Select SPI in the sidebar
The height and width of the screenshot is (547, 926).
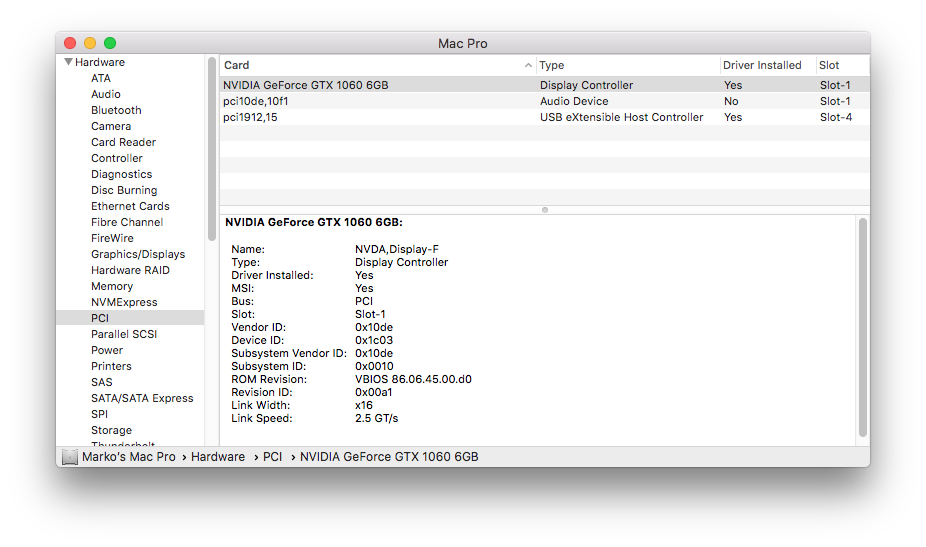click(x=99, y=414)
